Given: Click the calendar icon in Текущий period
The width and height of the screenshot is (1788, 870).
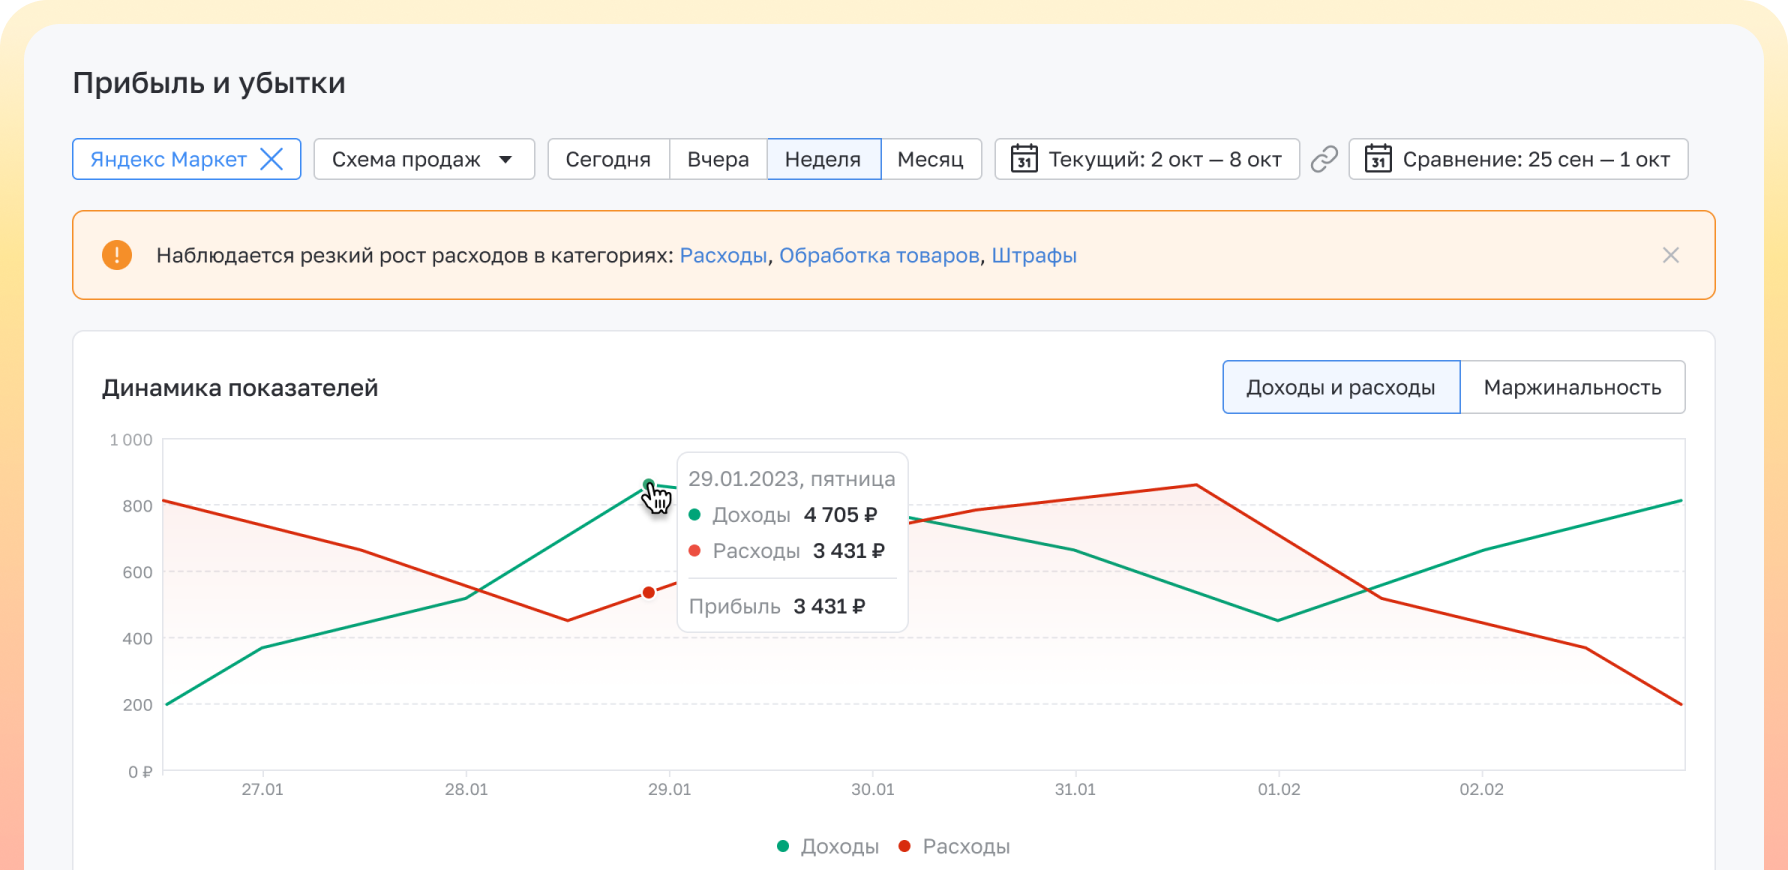Looking at the screenshot, I should tap(1024, 159).
